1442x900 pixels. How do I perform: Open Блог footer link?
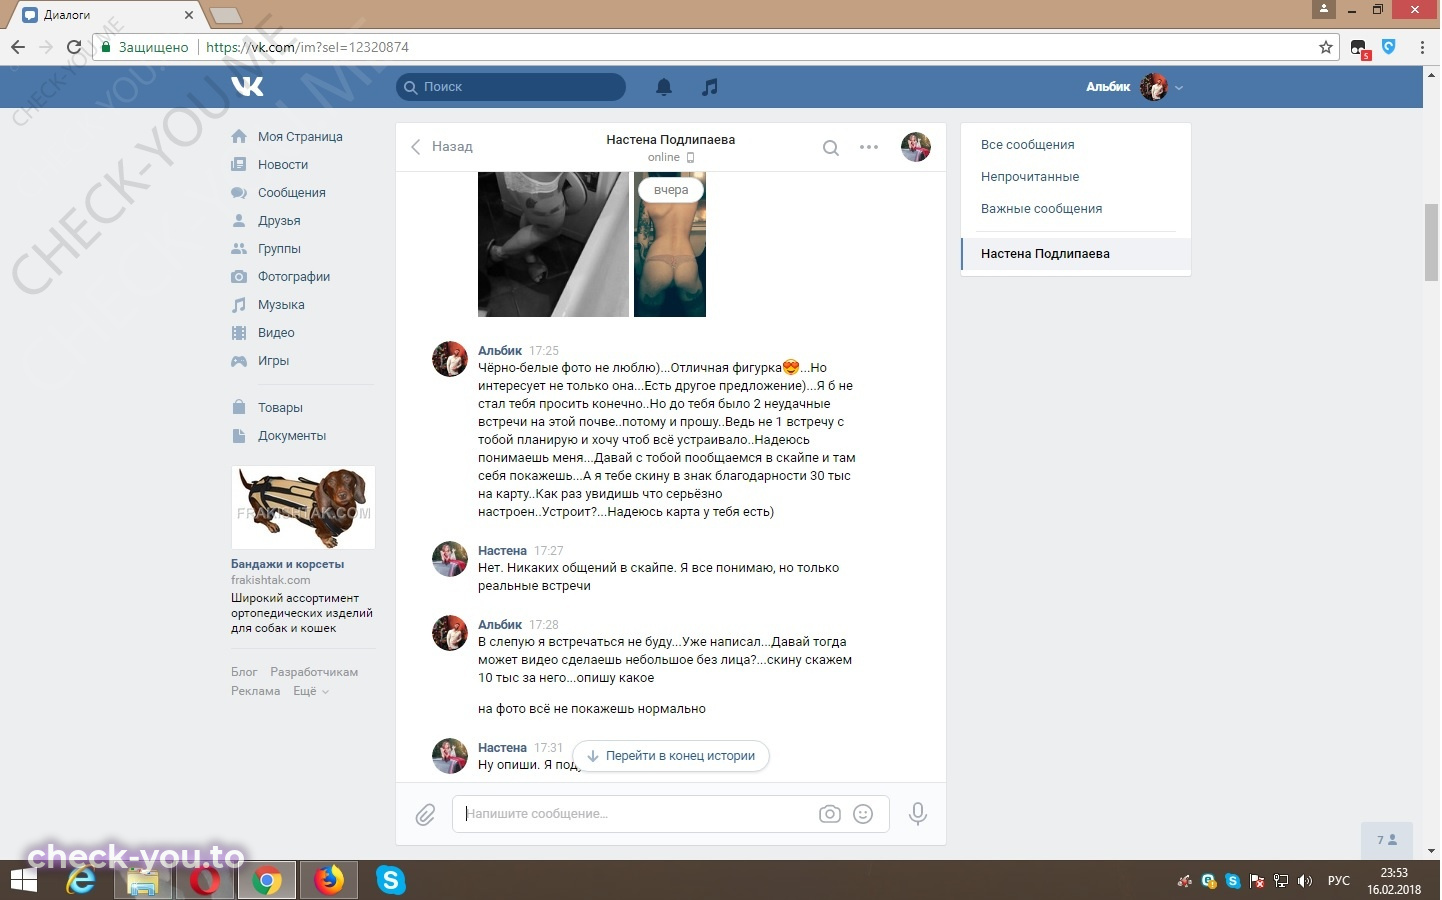(244, 672)
